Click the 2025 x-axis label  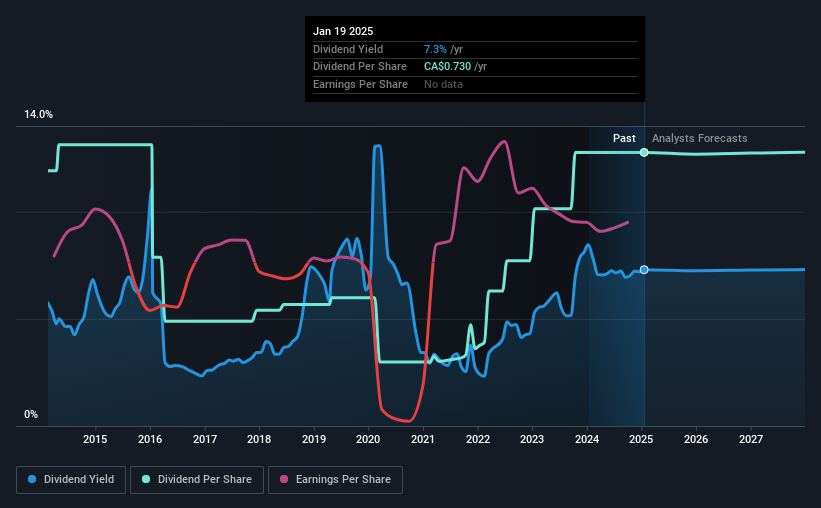(x=641, y=439)
